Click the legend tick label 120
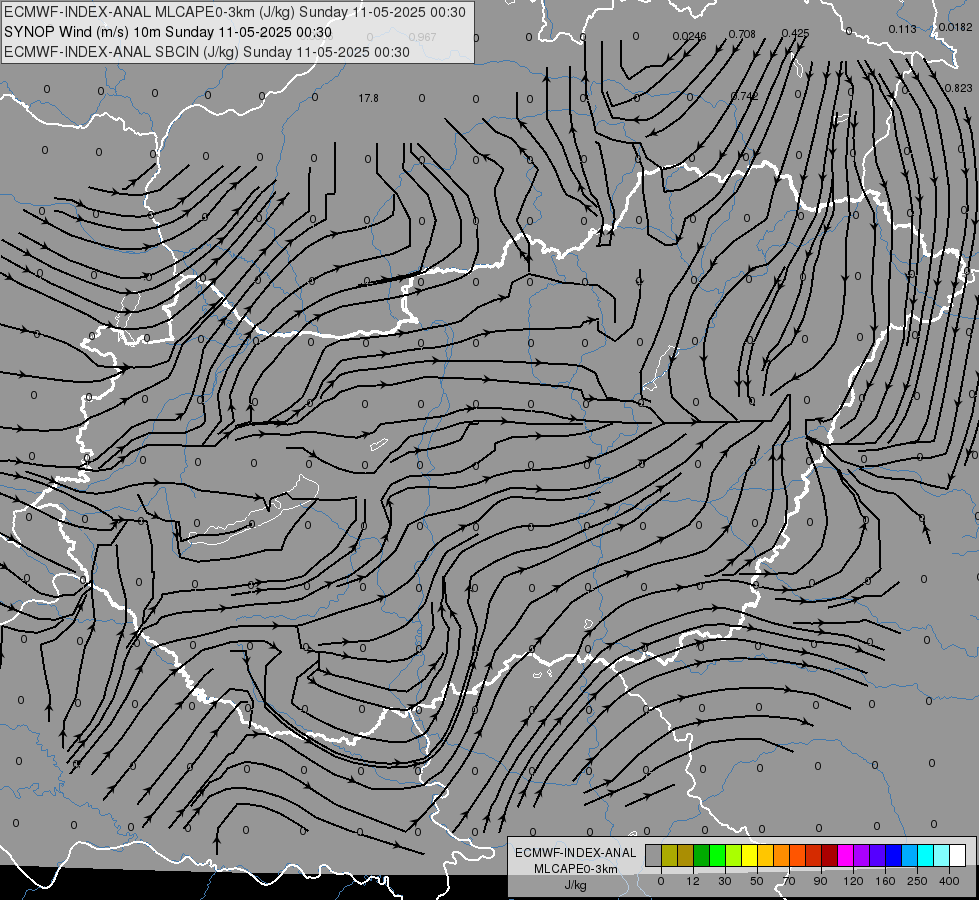Screen dimensions: 979x900 pos(853,881)
